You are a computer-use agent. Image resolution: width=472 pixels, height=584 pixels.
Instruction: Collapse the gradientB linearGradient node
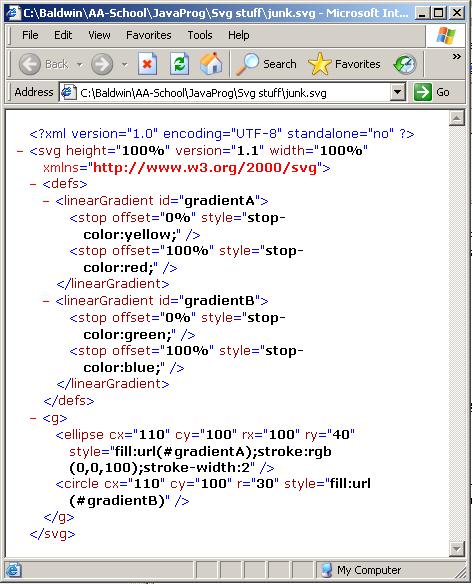tap(46, 301)
